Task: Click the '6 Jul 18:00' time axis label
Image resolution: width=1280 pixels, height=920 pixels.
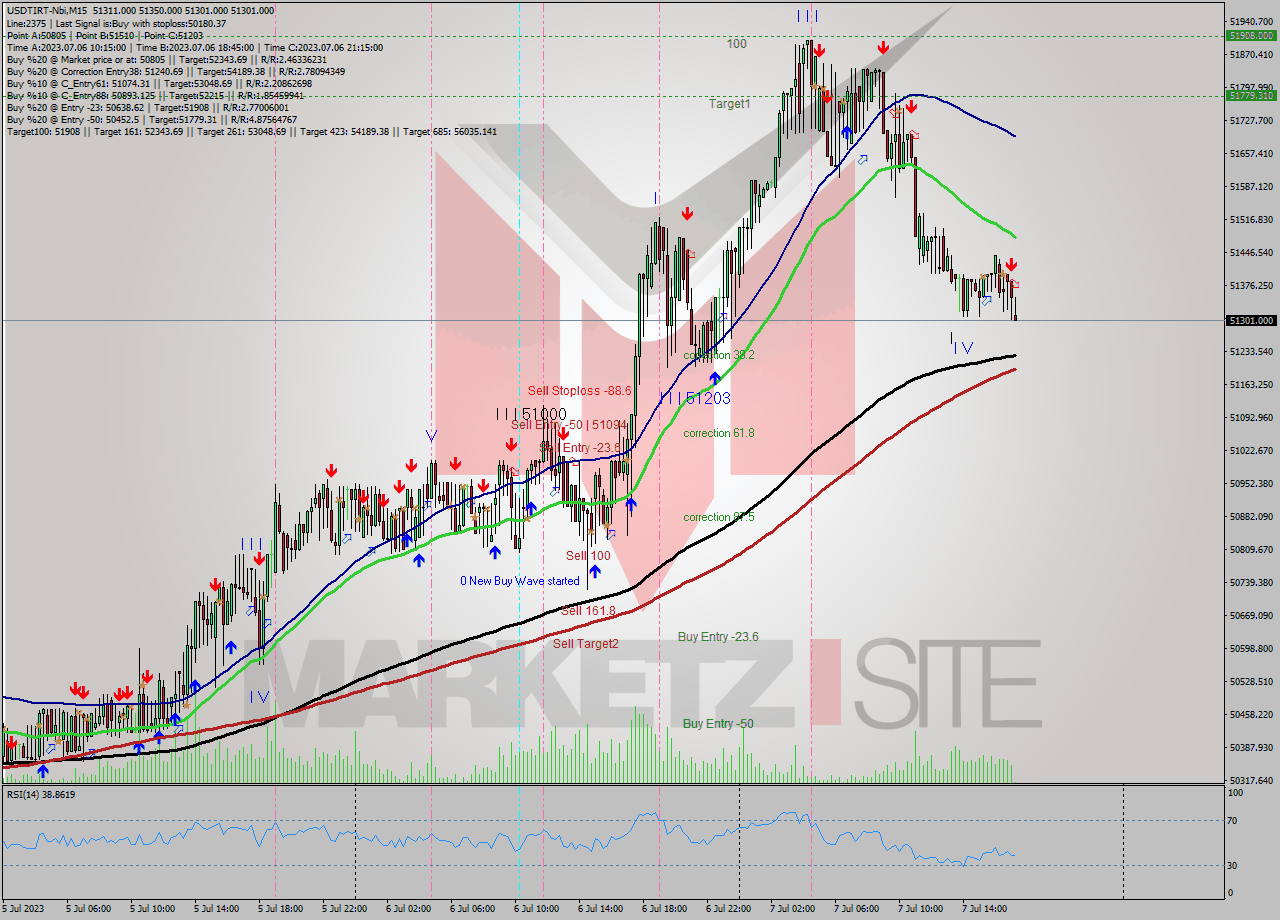Action: (x=665, y=909)
